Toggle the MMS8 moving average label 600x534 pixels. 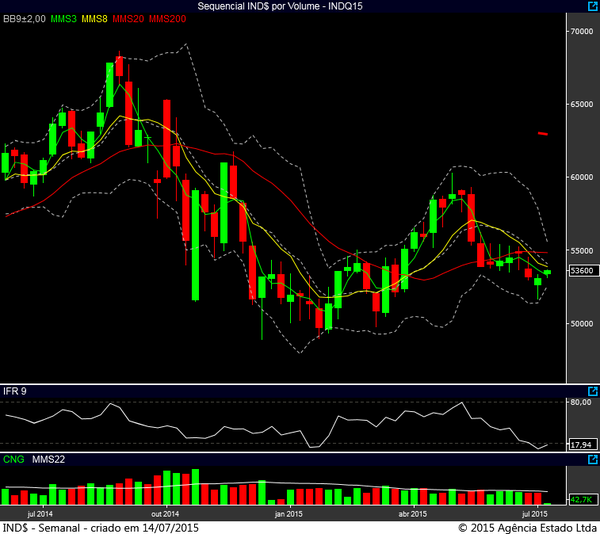pos(96,19)
